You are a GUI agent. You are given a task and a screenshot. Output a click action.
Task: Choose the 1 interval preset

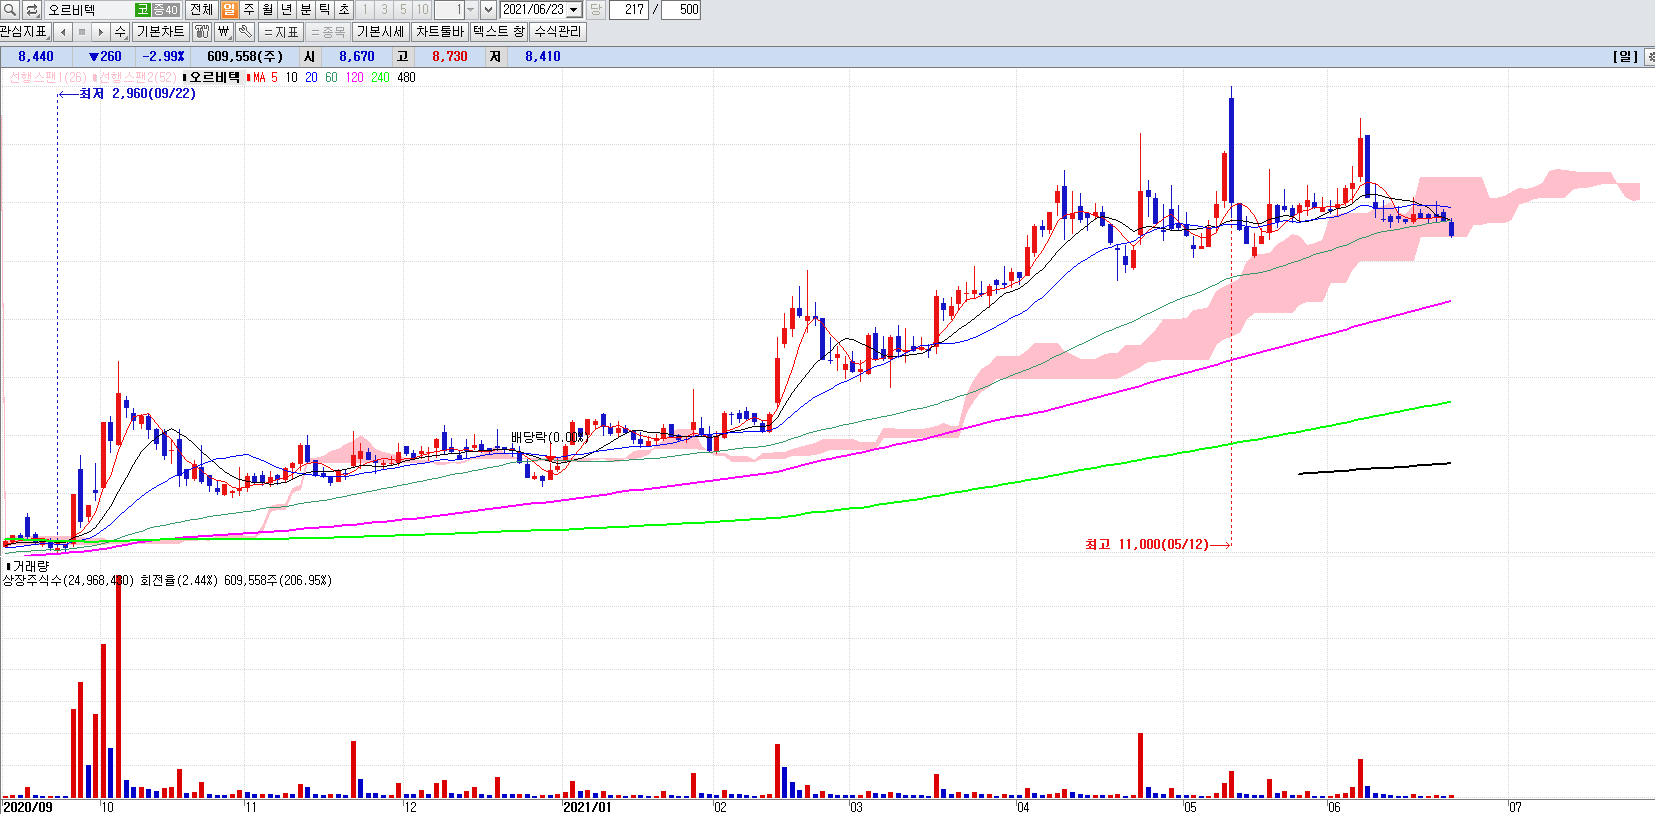(x=365, y=9)
